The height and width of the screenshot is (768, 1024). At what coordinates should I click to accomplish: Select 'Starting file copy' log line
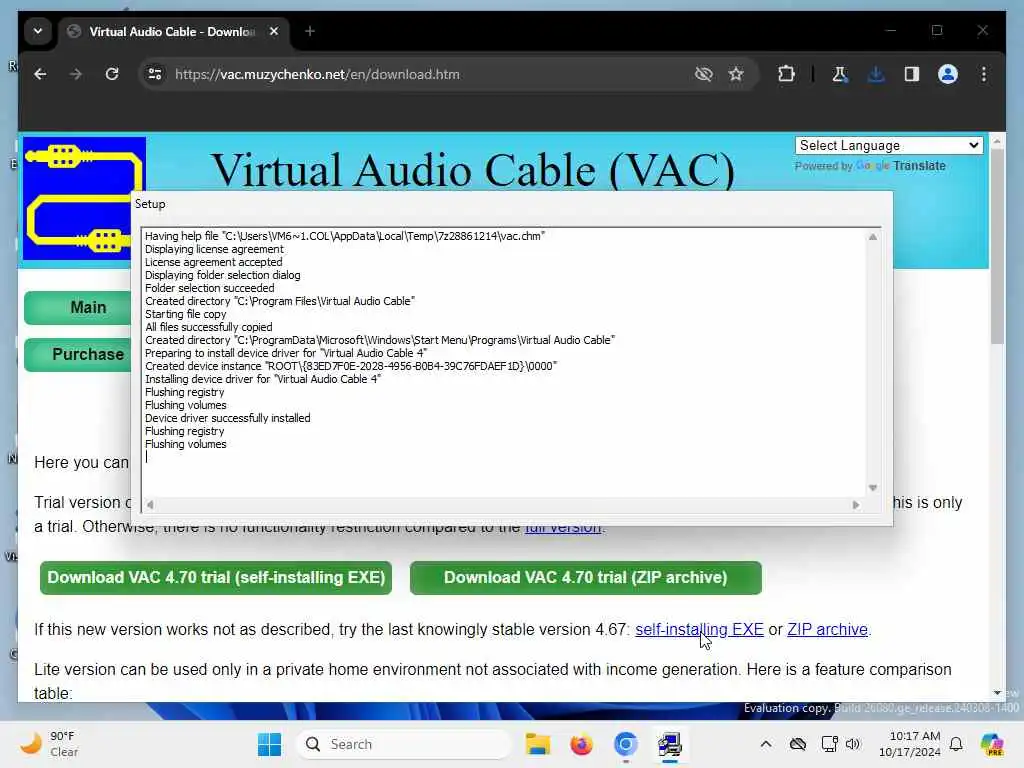point(185,314)
